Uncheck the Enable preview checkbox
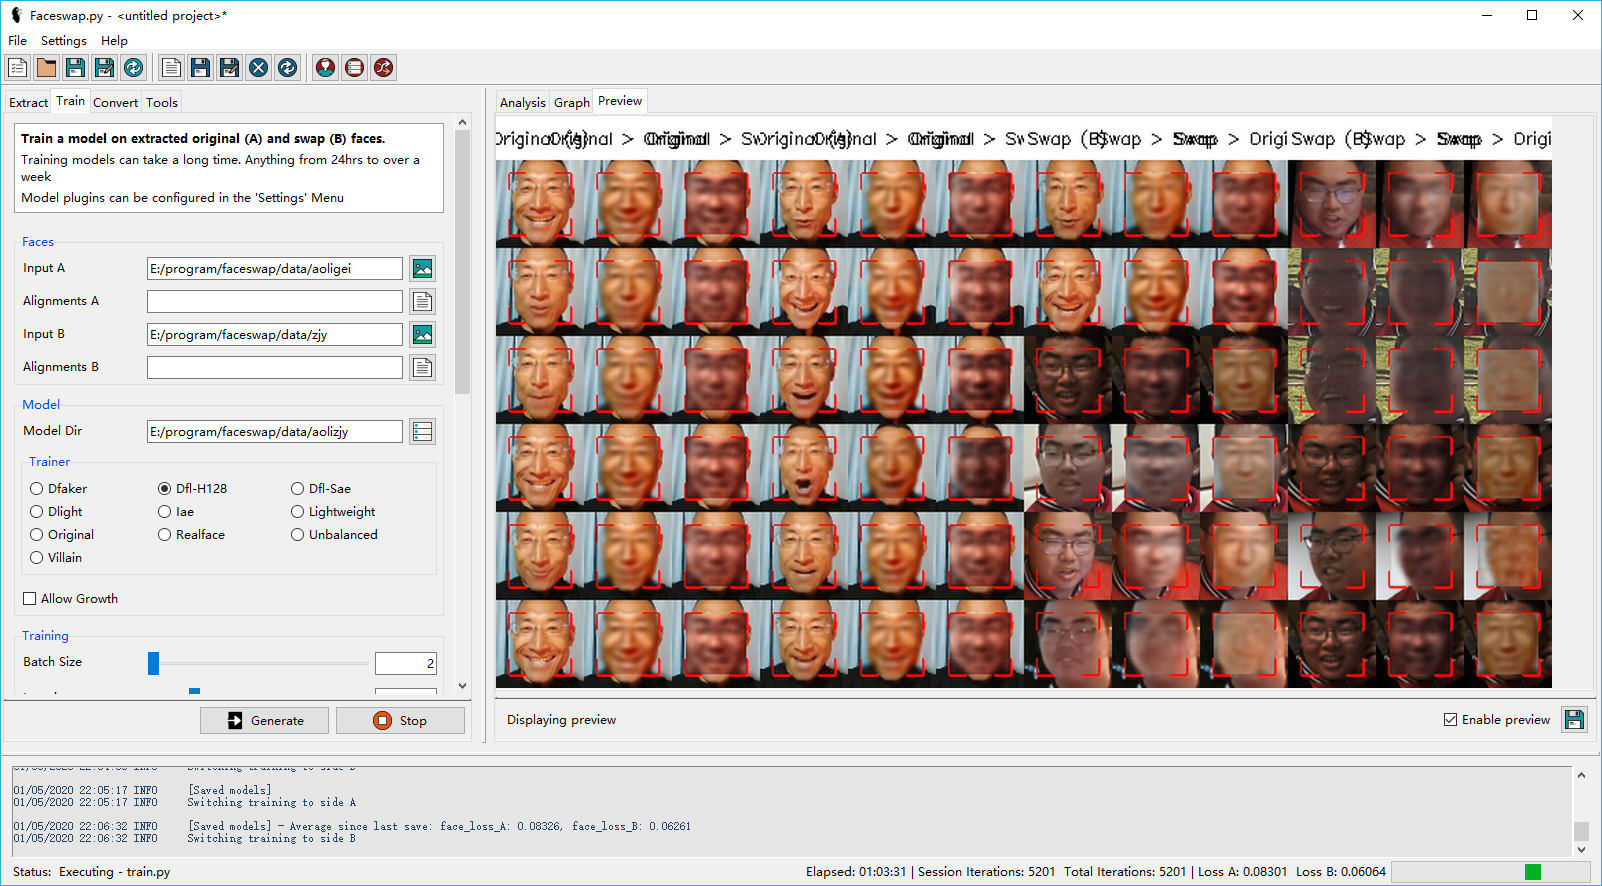The height and width of the screenshot is (886, 1602). 1450,720
